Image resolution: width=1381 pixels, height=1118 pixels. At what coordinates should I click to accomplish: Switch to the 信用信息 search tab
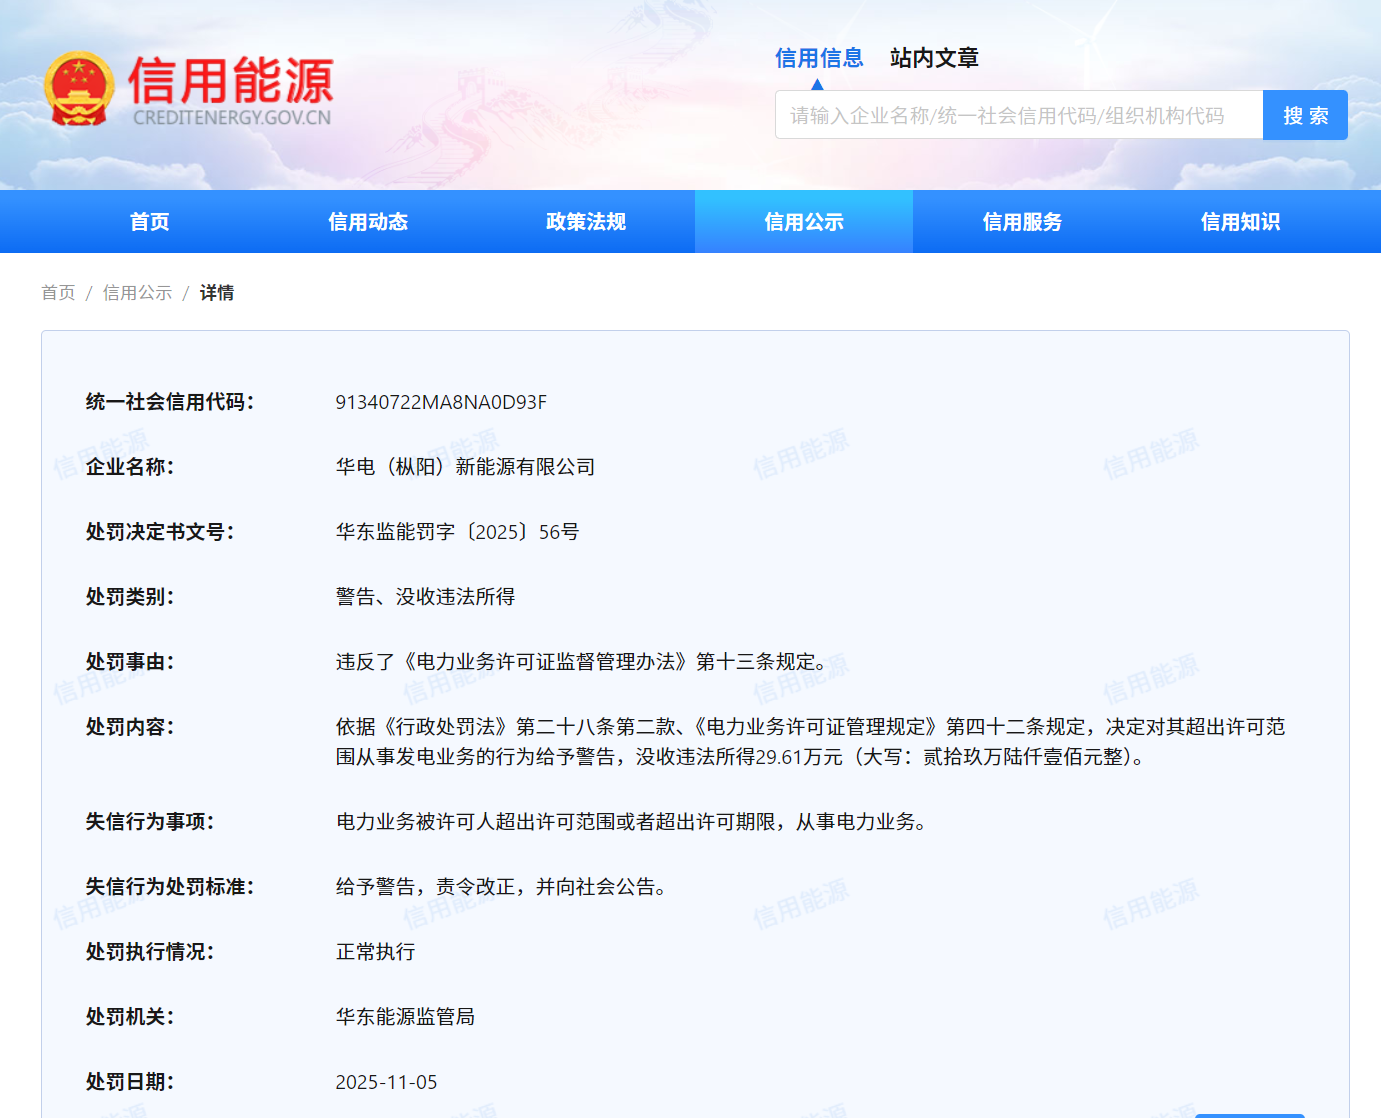coord(819,58)
